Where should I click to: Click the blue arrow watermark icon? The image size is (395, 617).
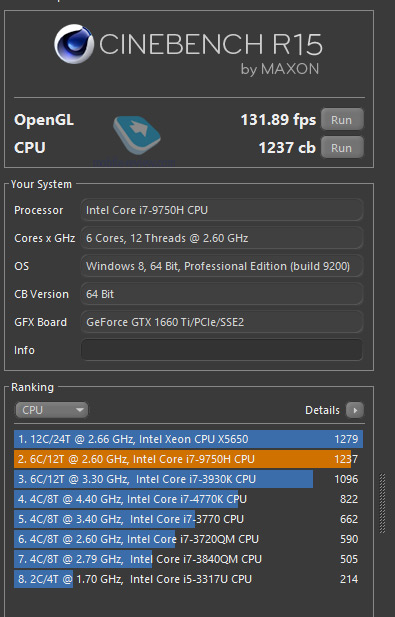[x=137, y=135]
